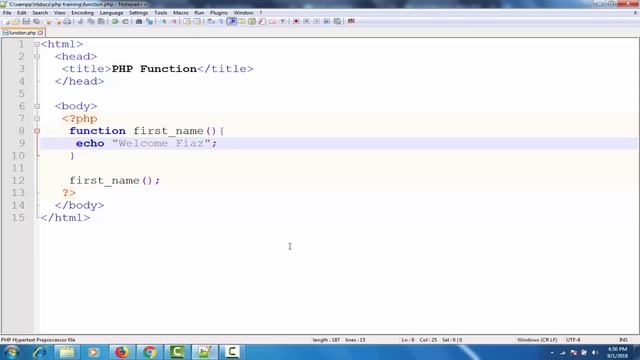Toggle INS/OVR mode in status bar
The width and height of the screenshot is (640, 360).
click(623, 340)
